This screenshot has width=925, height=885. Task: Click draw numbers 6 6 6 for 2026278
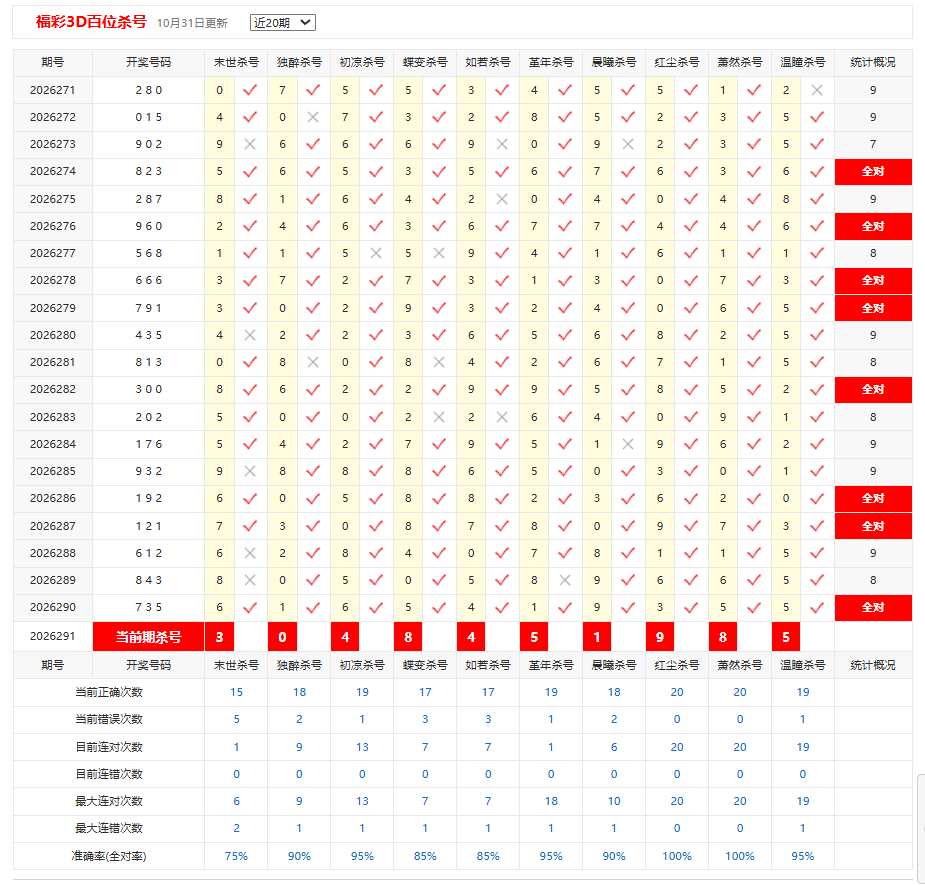point(149,281)
